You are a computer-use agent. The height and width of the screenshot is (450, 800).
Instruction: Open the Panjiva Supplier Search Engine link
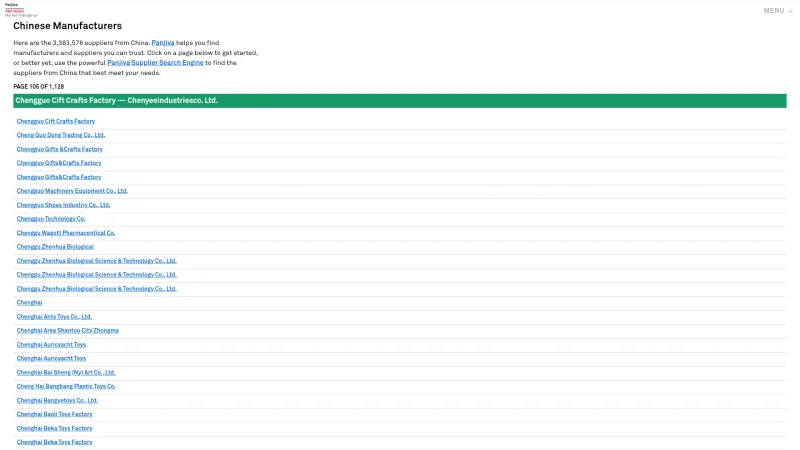[155, 63]
